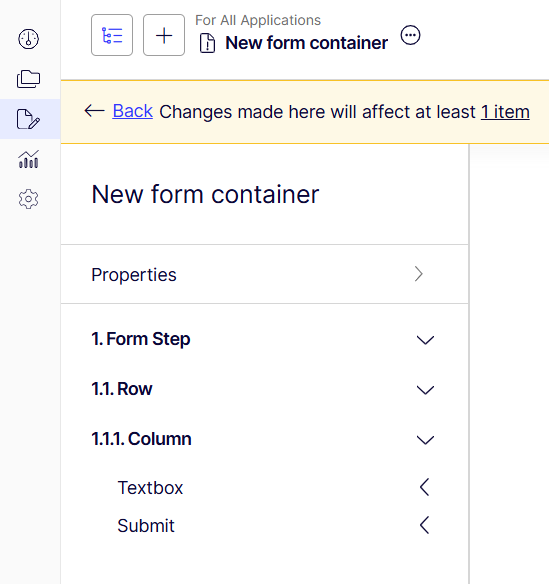Open the analytics chart icon in sidebar
This screenshot has width=549, height=584.
28,159
